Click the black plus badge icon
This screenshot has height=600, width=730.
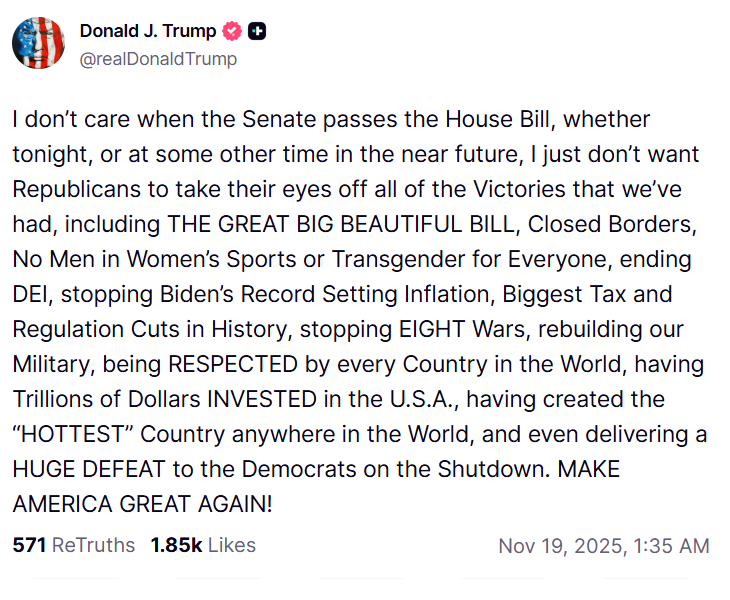tap(257, 32)
